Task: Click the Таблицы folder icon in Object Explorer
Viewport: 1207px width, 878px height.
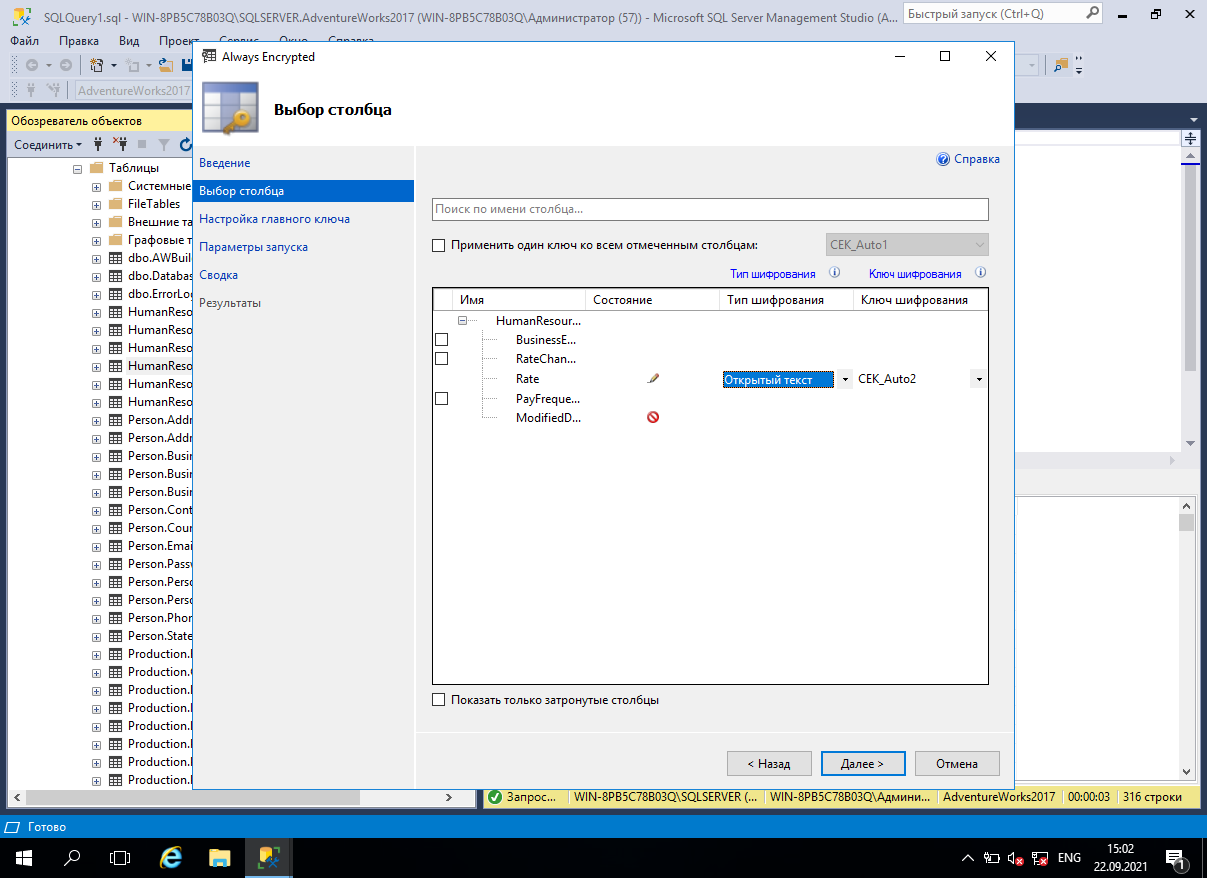Action: coord(96,168)
